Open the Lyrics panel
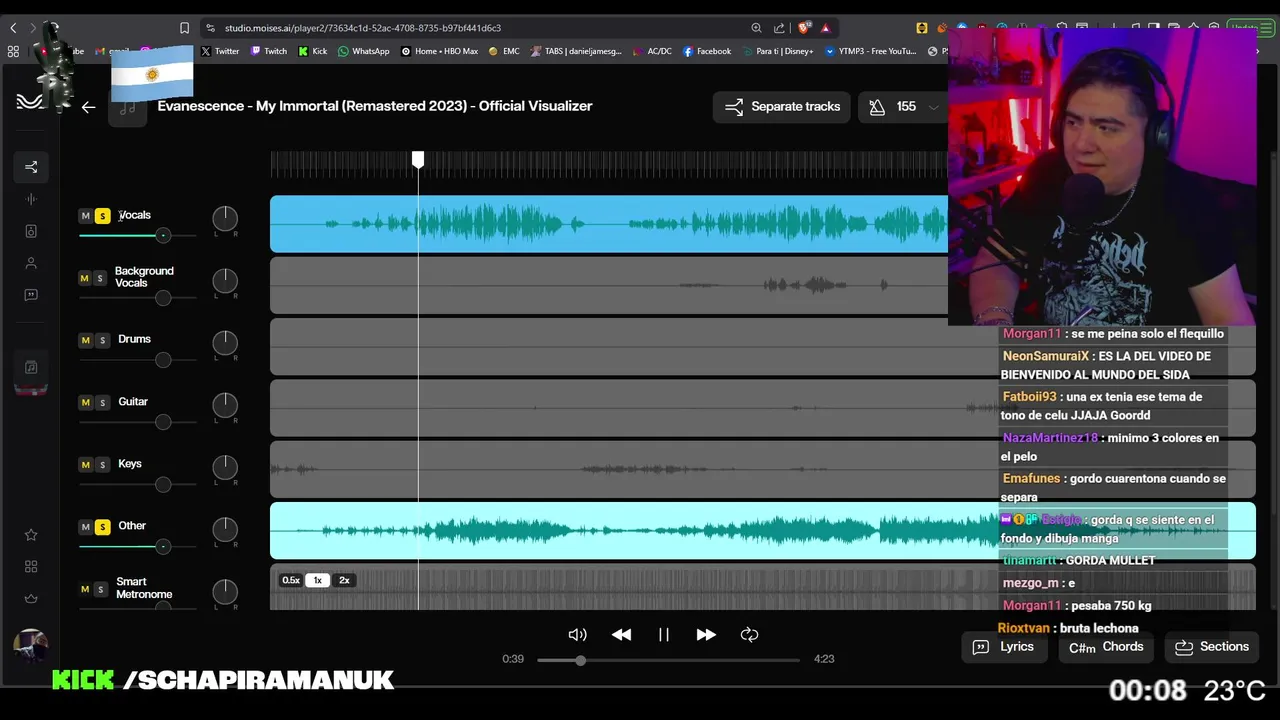The image size is (1280, 720). (1004, 647)
